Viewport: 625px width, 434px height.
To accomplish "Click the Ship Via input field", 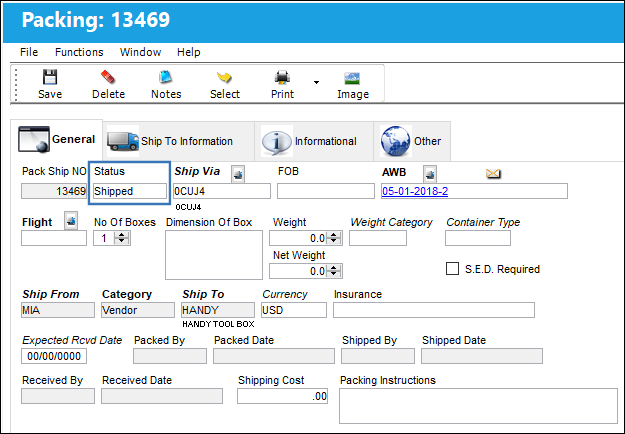I will click(x=222, y=191).
